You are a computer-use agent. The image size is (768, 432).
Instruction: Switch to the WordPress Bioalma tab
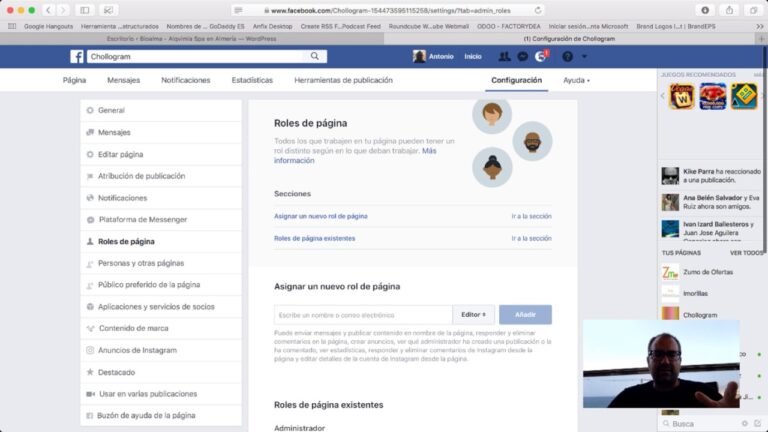(192, 39)
